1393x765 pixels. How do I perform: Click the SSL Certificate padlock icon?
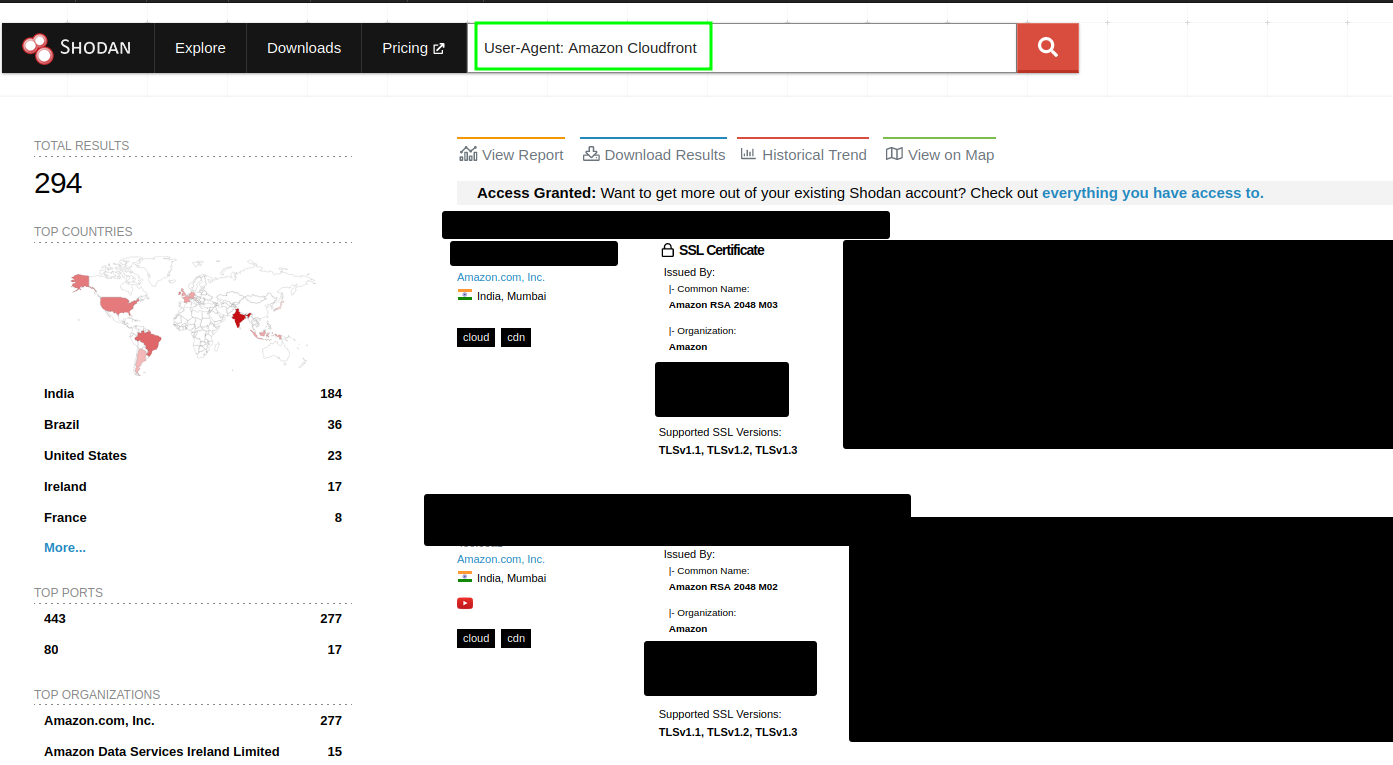[666, 249]
